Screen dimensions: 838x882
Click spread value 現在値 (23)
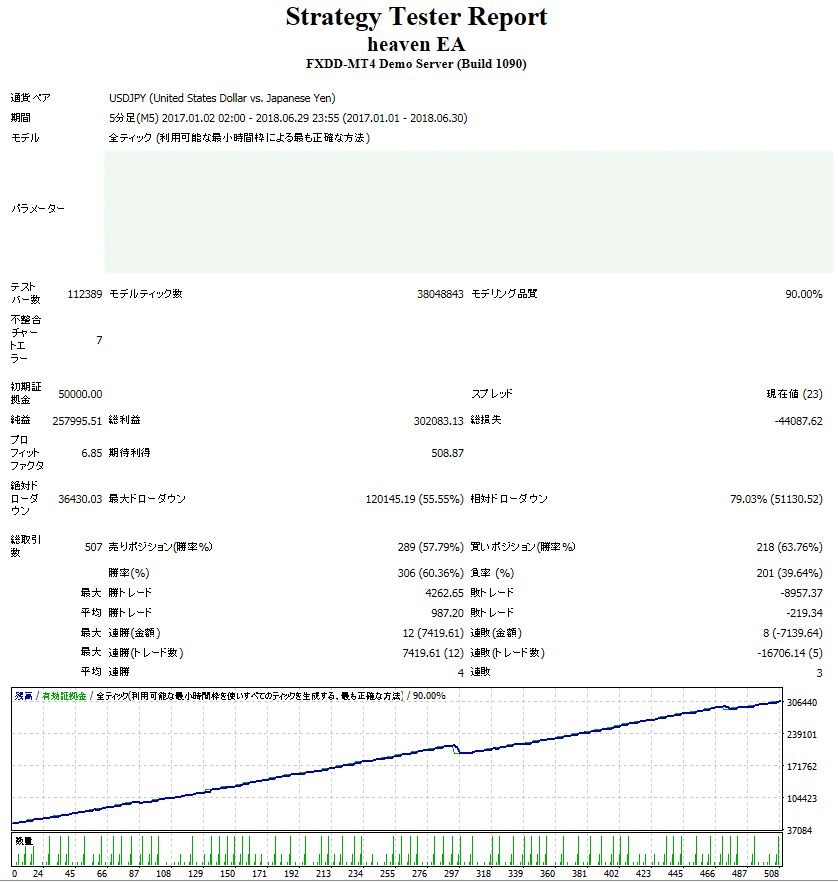coord(794,394)
